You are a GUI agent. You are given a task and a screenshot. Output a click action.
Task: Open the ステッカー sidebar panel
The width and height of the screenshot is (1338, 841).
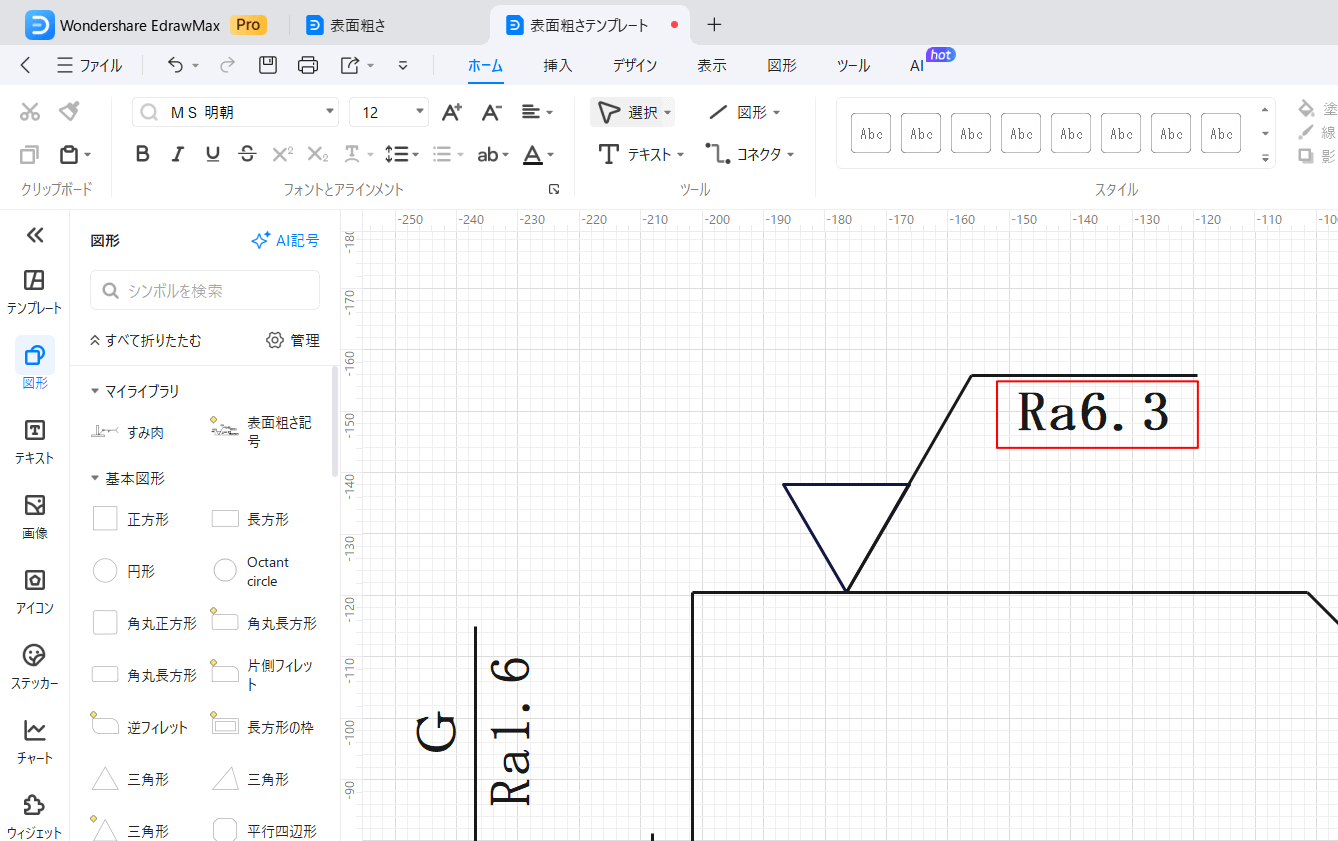tap(35, 666)
